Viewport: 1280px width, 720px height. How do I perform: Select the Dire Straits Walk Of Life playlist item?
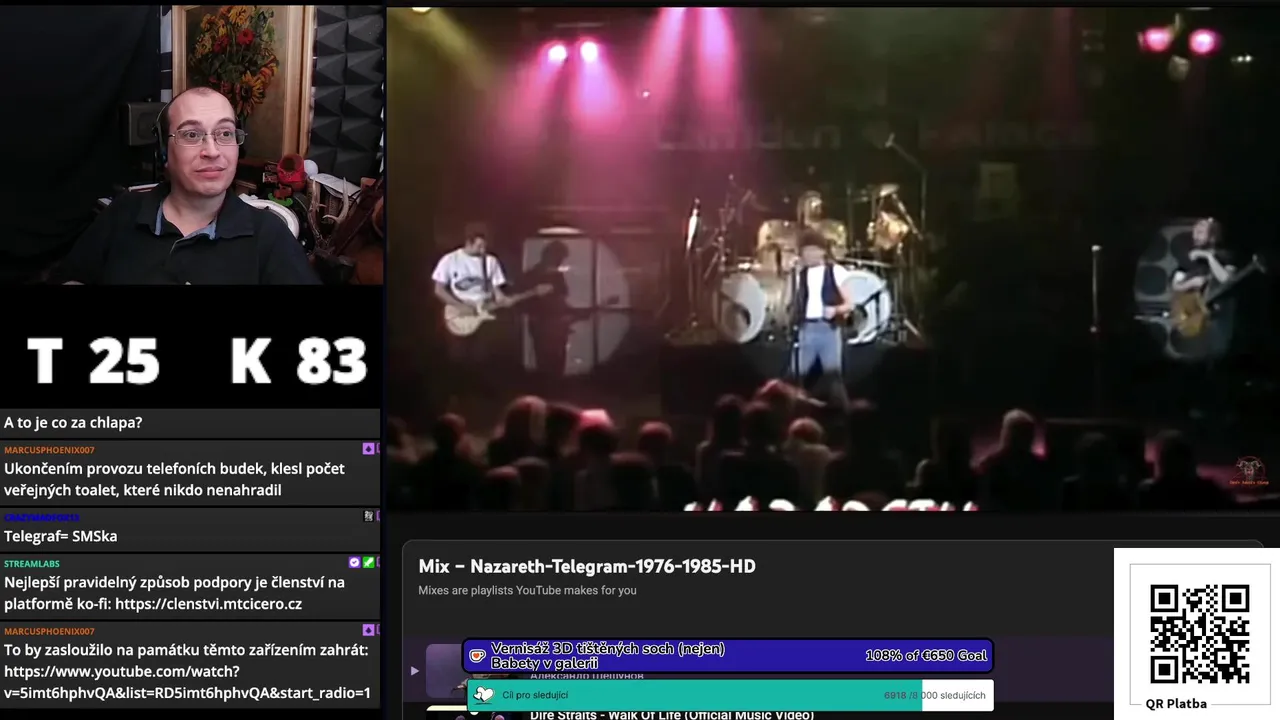click(x=670, y=714)
